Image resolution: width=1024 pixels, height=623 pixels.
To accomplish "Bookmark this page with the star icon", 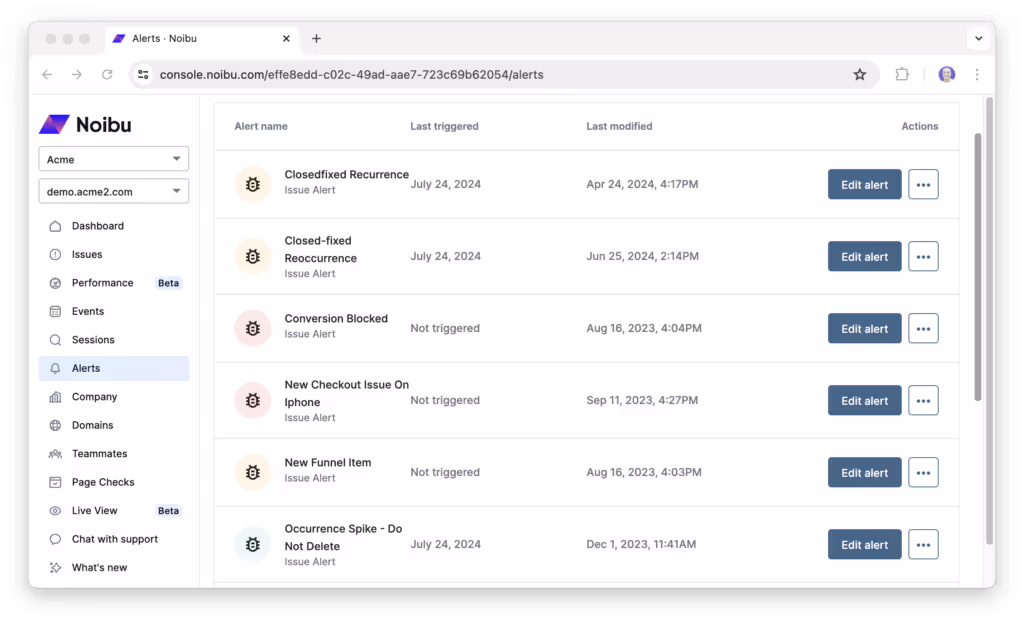I will point(859,74).
